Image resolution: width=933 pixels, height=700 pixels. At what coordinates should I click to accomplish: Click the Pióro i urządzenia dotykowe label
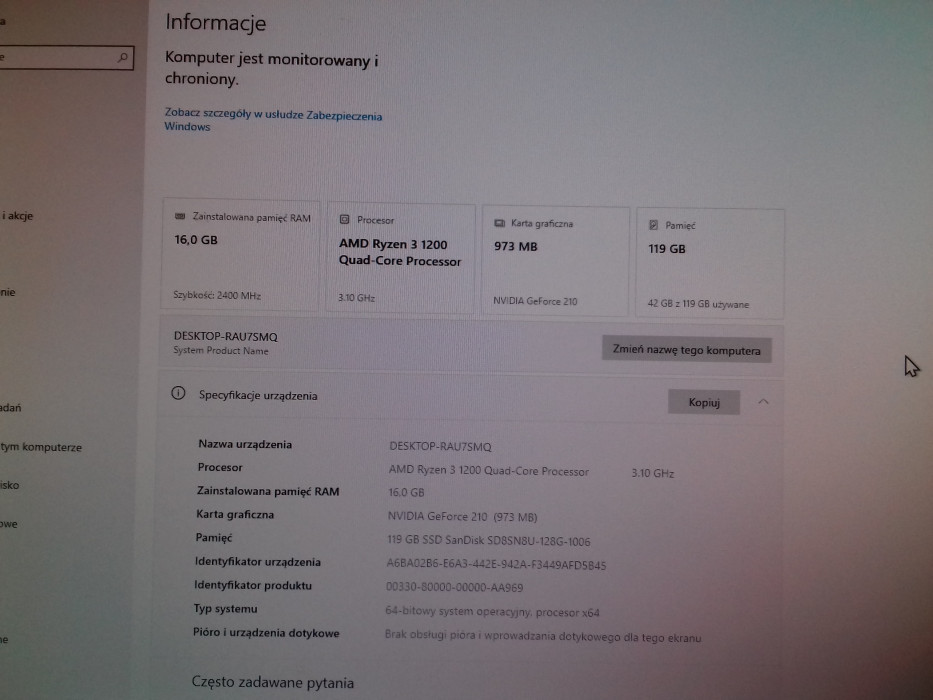pos(266,633)
